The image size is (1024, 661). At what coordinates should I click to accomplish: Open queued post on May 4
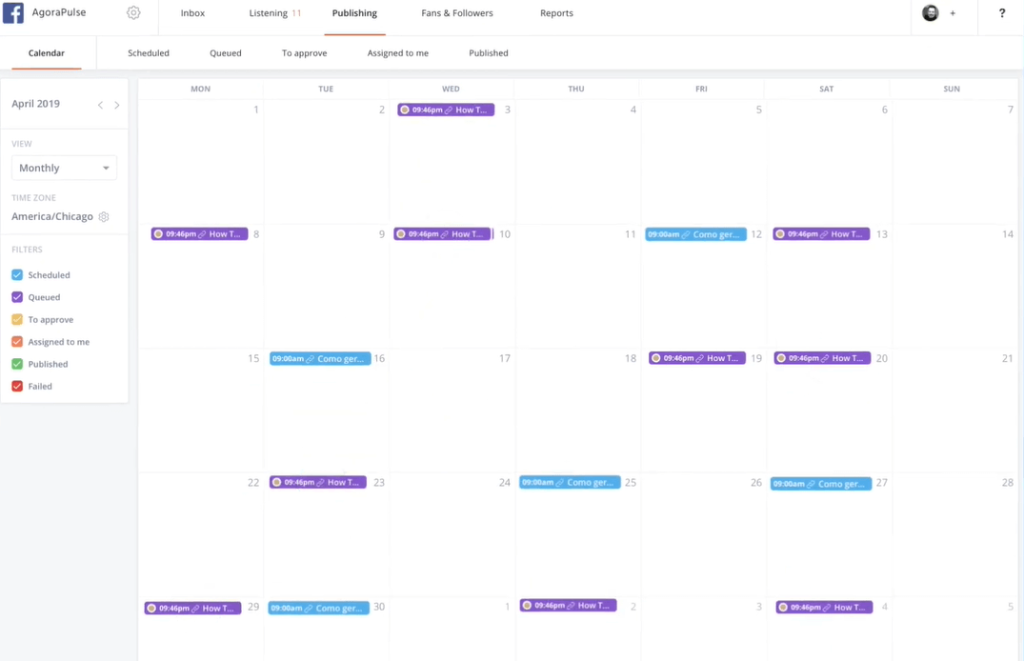click(824, 607)
